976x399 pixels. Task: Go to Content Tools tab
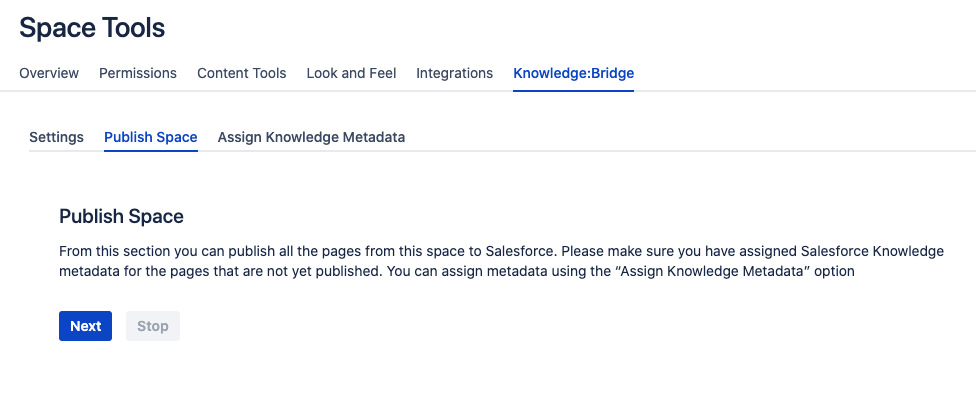point(242,73)
